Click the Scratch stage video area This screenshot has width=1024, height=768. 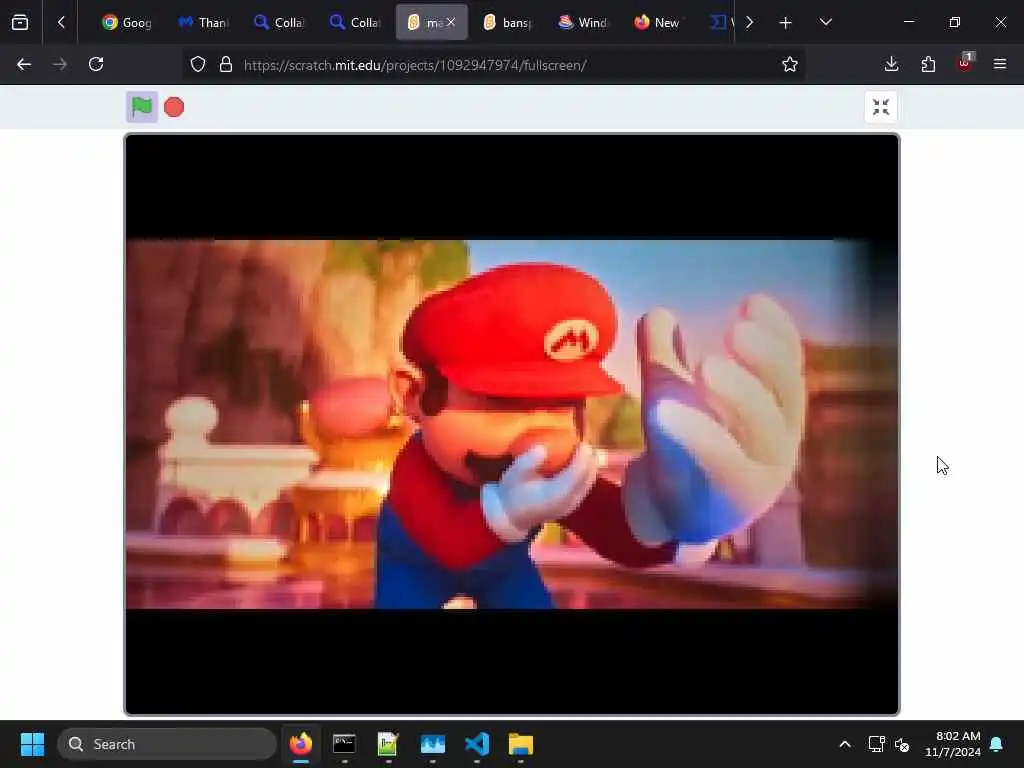[x=511, y=424]
